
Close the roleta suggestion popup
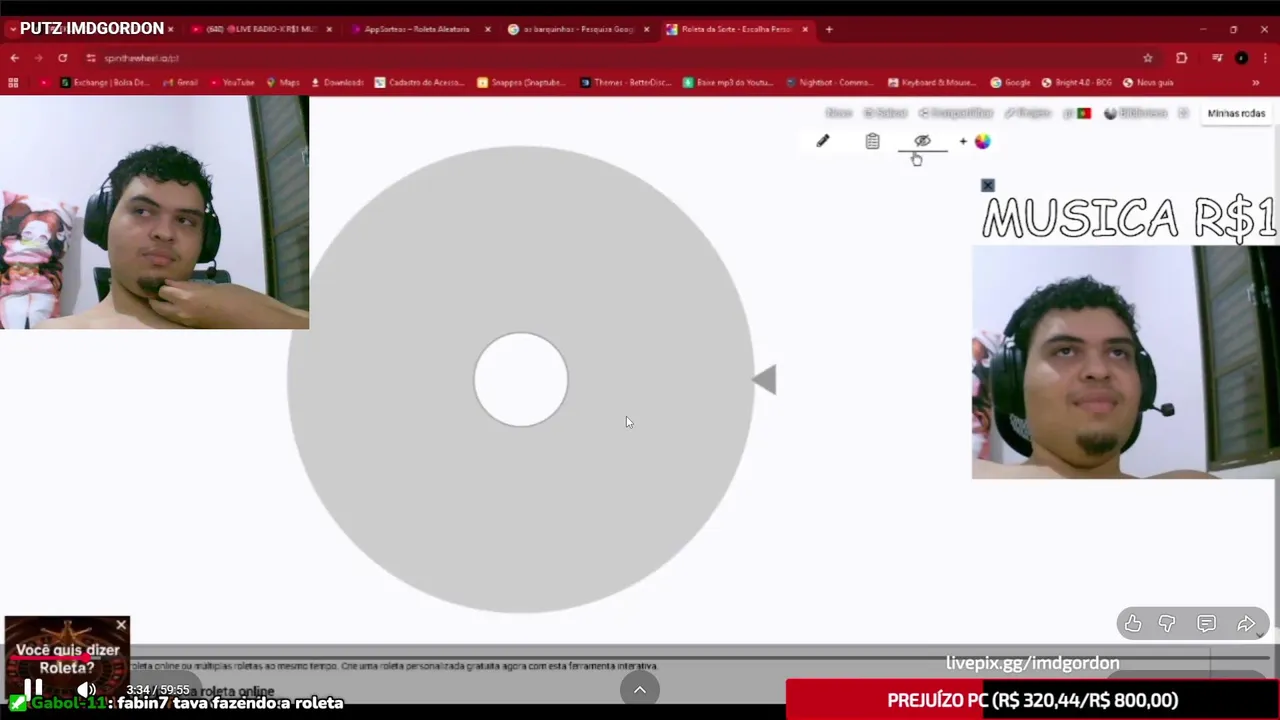(121, 625)
